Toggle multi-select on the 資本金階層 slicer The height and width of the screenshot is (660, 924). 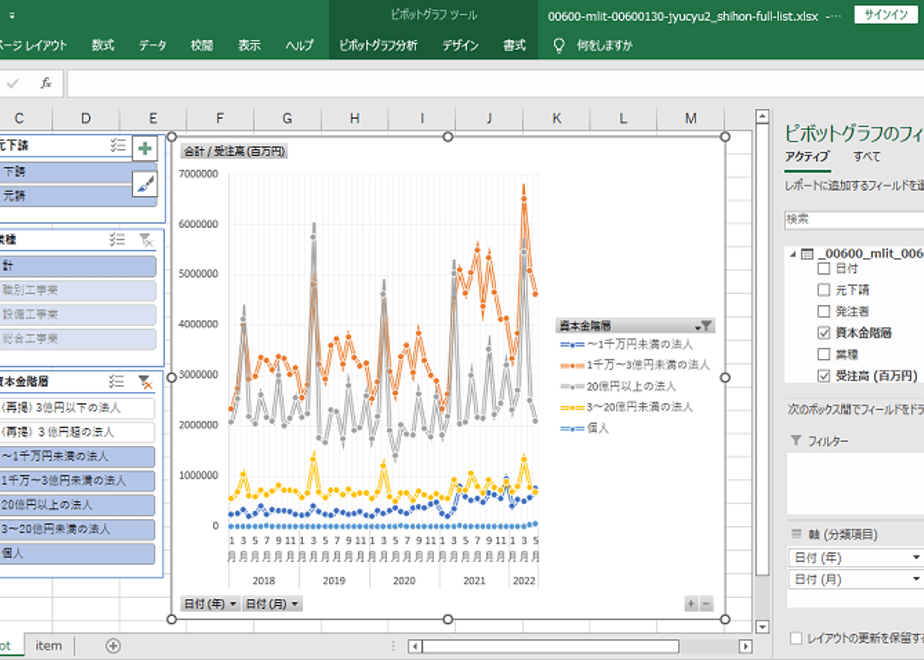117,381
